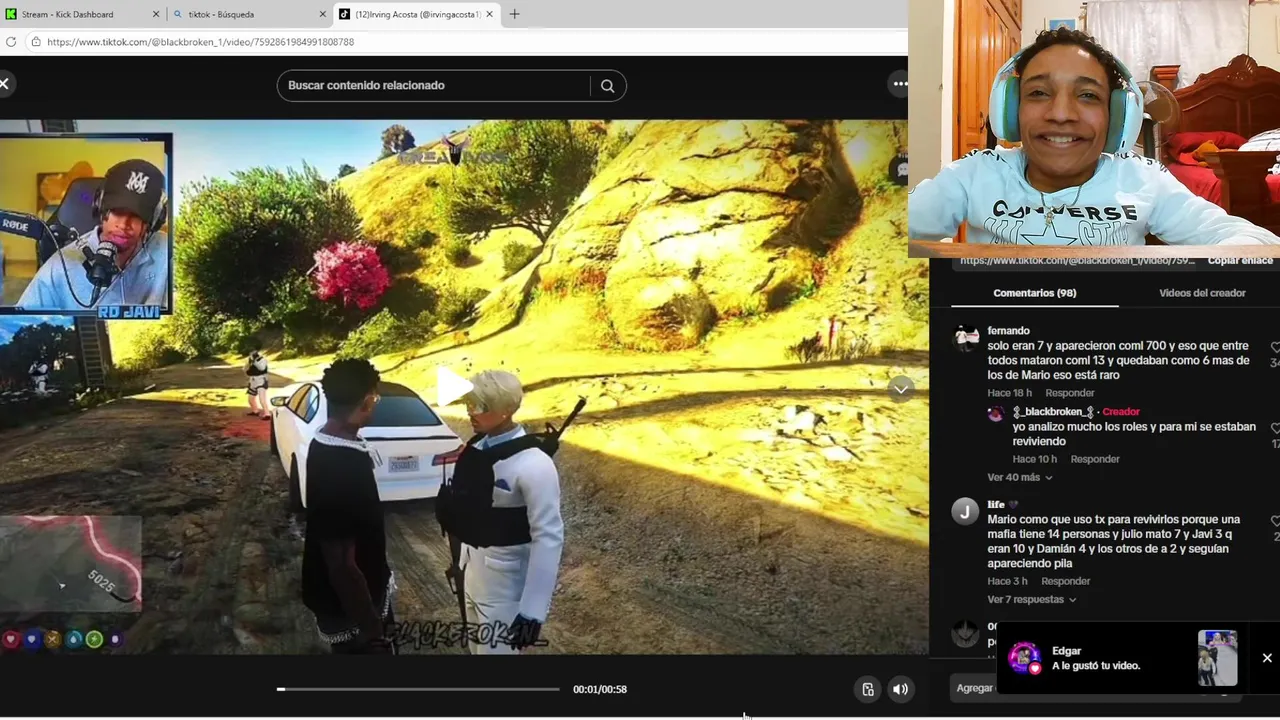Screen dimensions: 1280x720
Task: Close the TikTok video viewer
Action: pyautogui.click(x=4, y=84)
